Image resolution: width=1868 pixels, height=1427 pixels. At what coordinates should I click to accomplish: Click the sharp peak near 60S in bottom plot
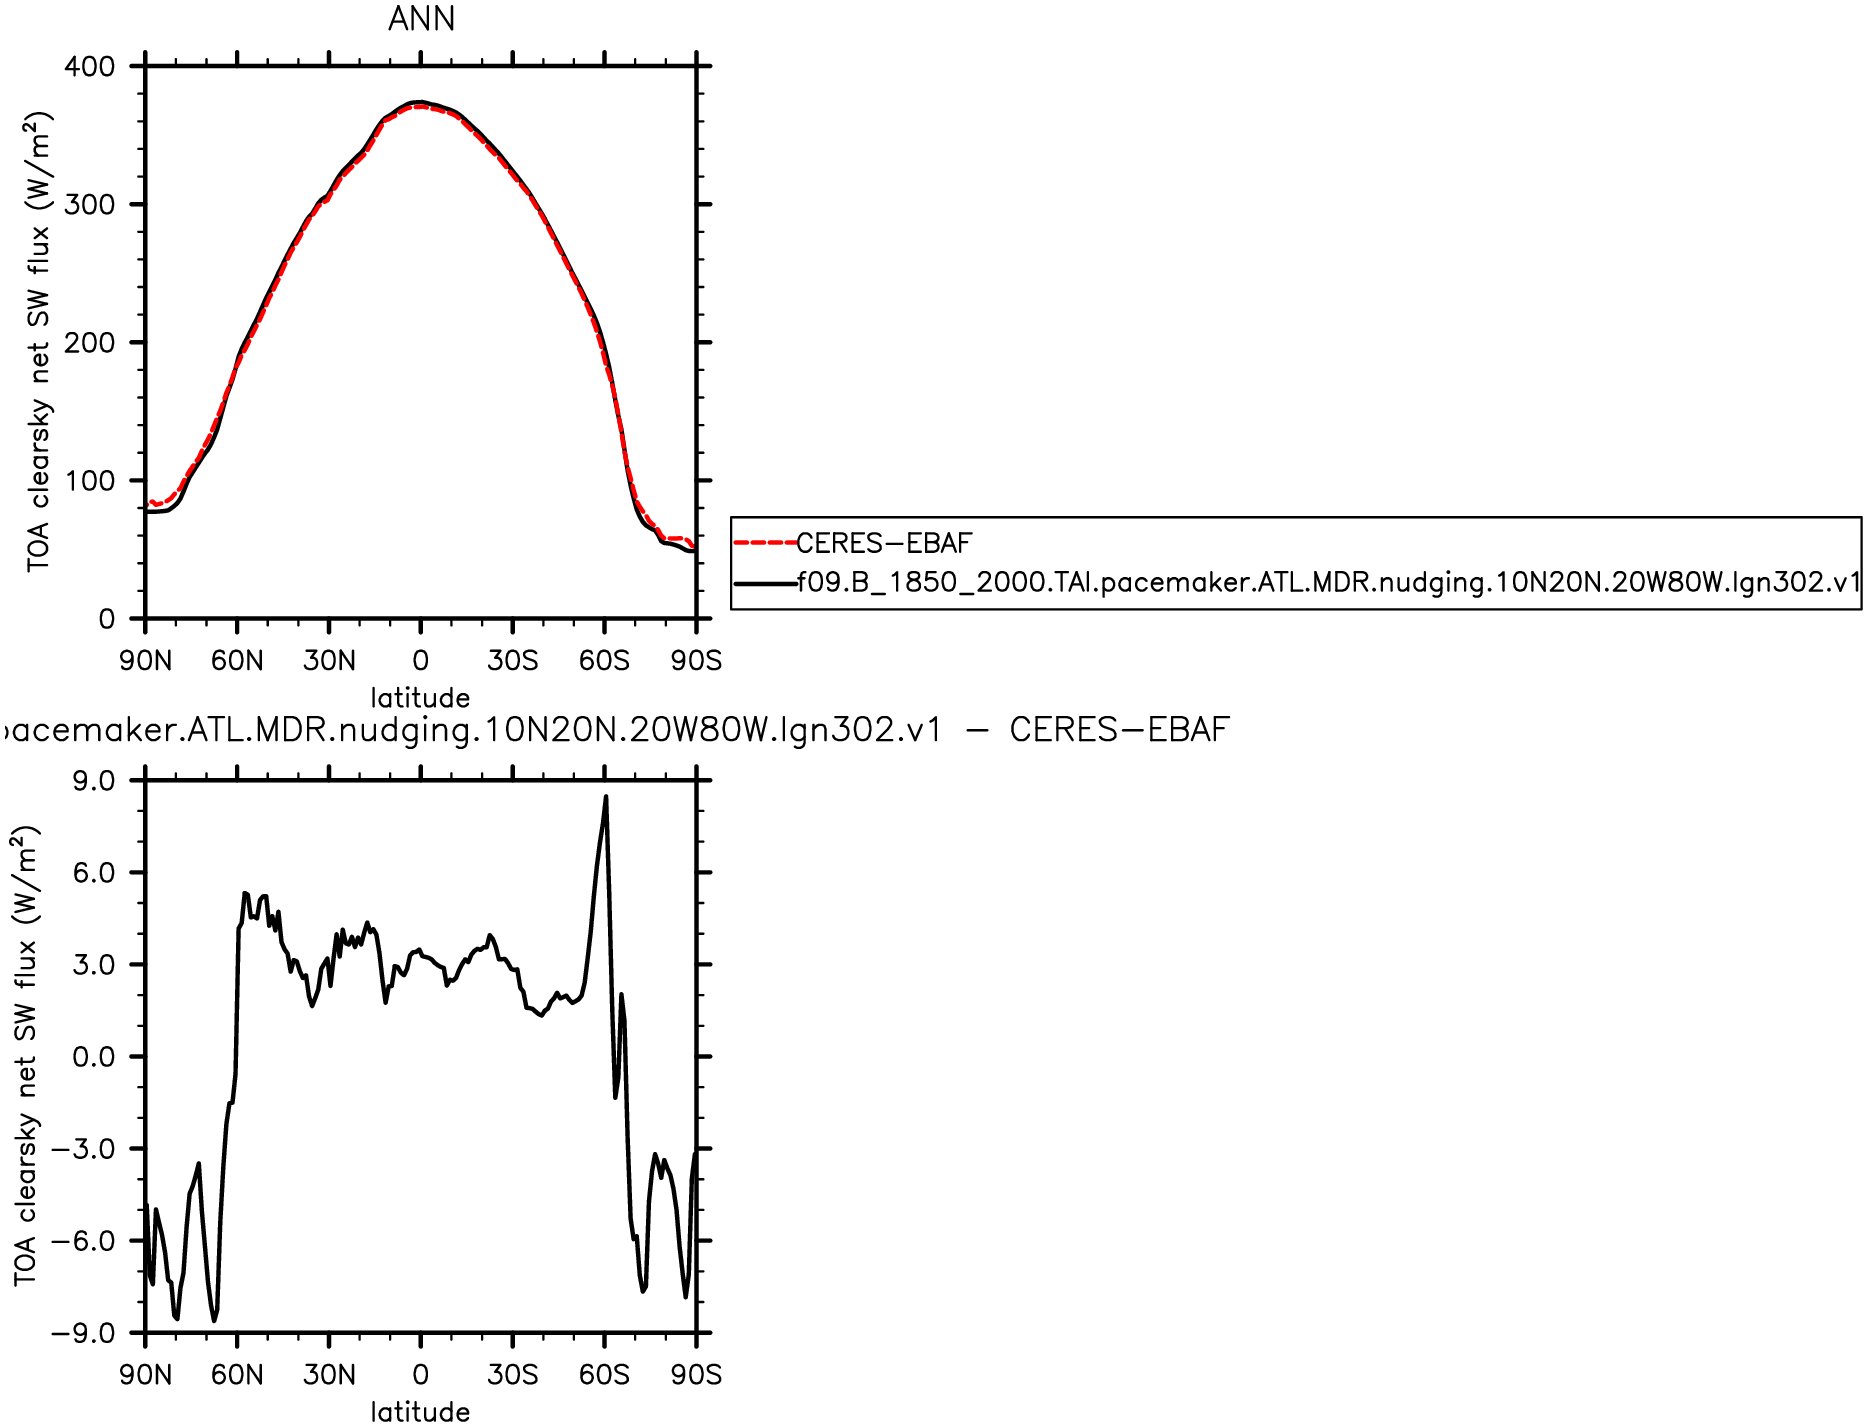(605, 798)
